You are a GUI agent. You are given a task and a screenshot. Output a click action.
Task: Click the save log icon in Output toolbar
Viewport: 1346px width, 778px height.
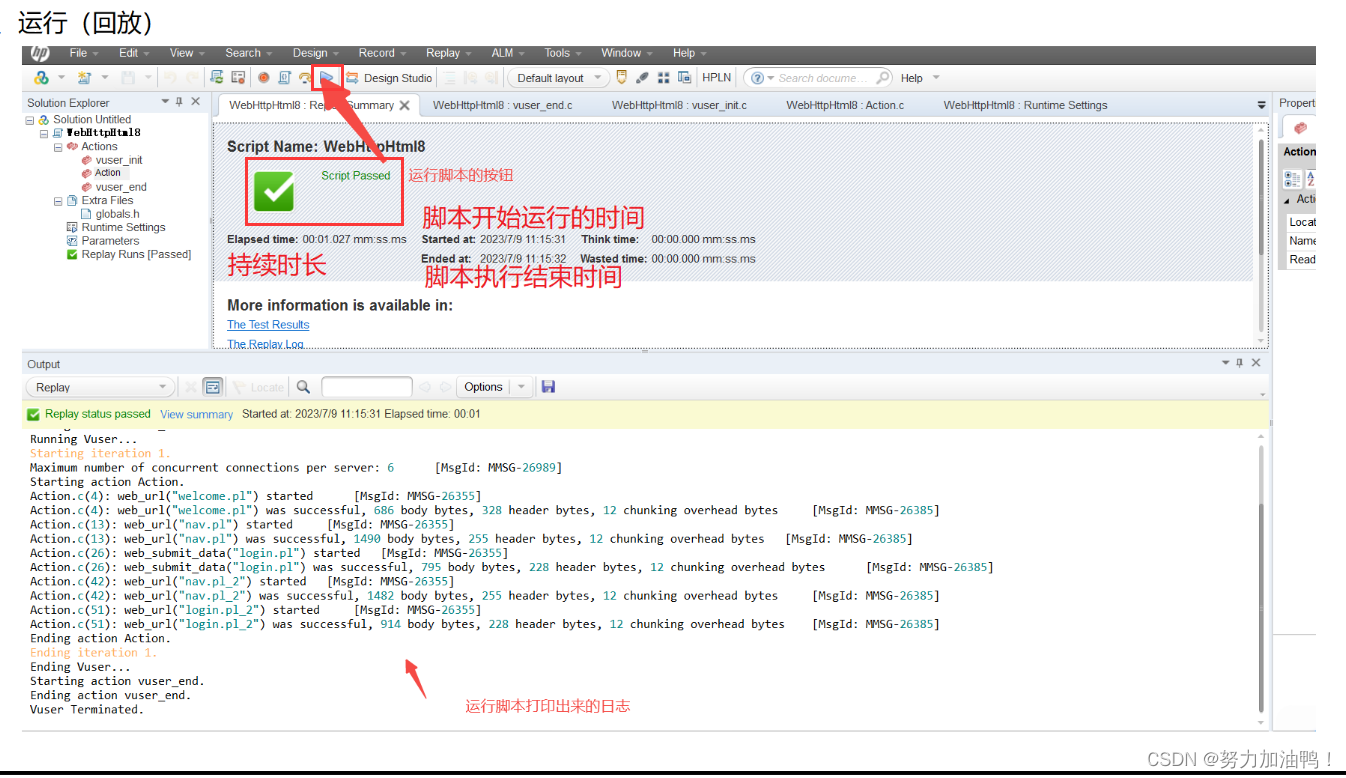click(548, 387)
